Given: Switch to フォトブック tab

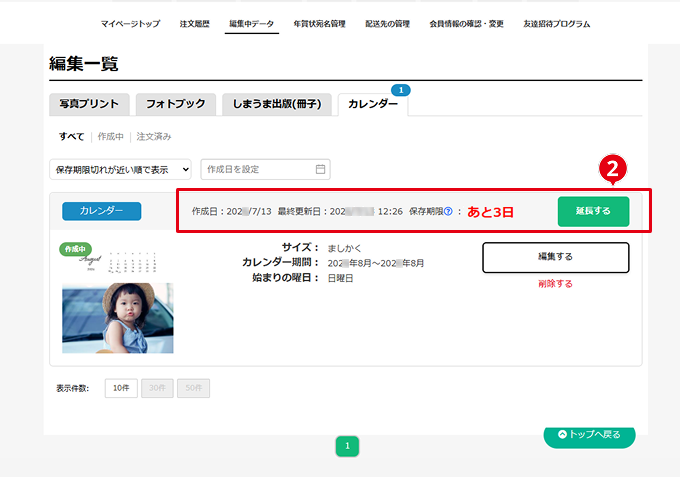Looking at the screenshot, I should pos(176,104).
